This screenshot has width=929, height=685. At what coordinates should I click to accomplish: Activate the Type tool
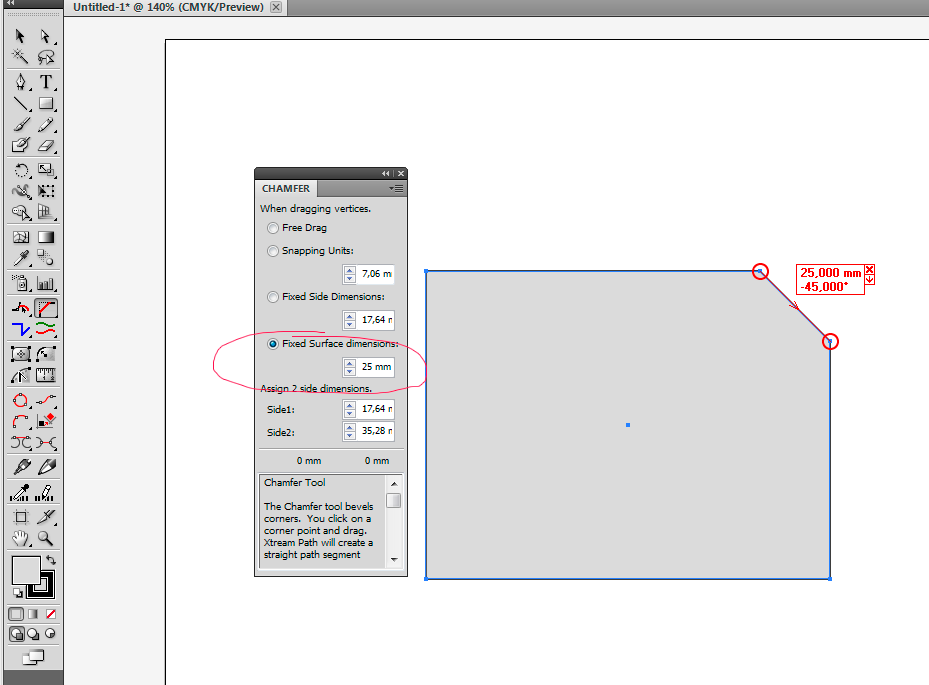pyautogui.click(x=46, y=82)
